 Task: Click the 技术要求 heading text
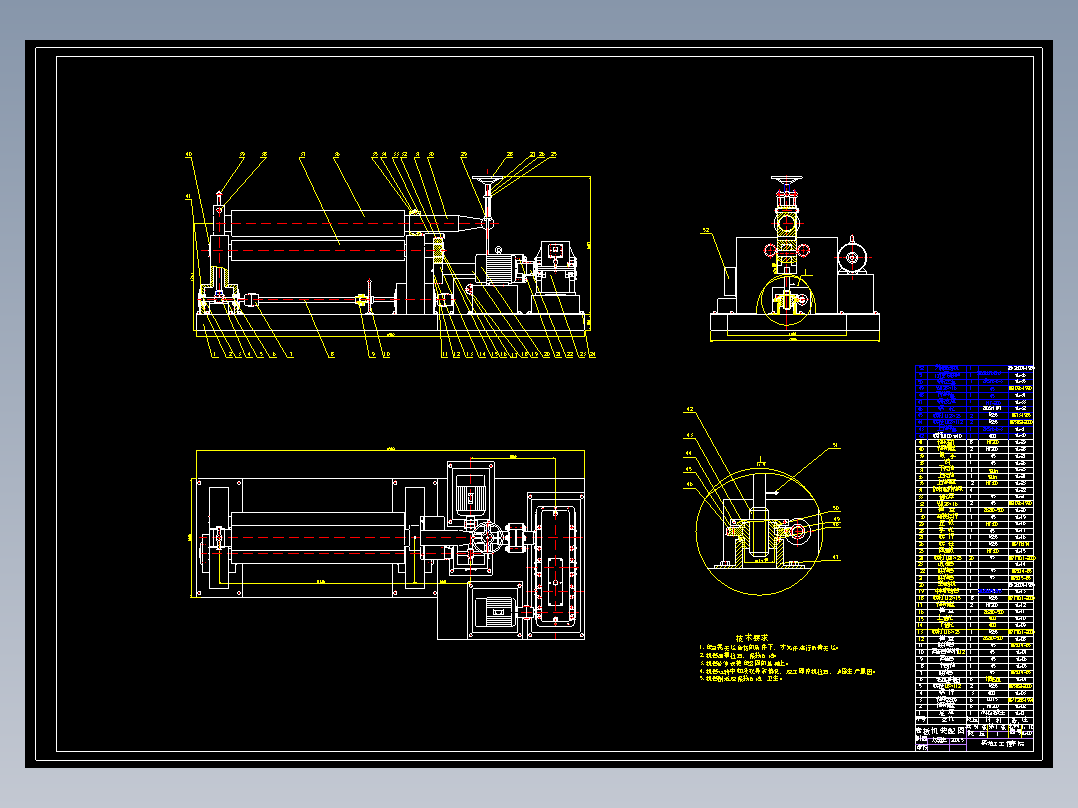coord(752,637)
